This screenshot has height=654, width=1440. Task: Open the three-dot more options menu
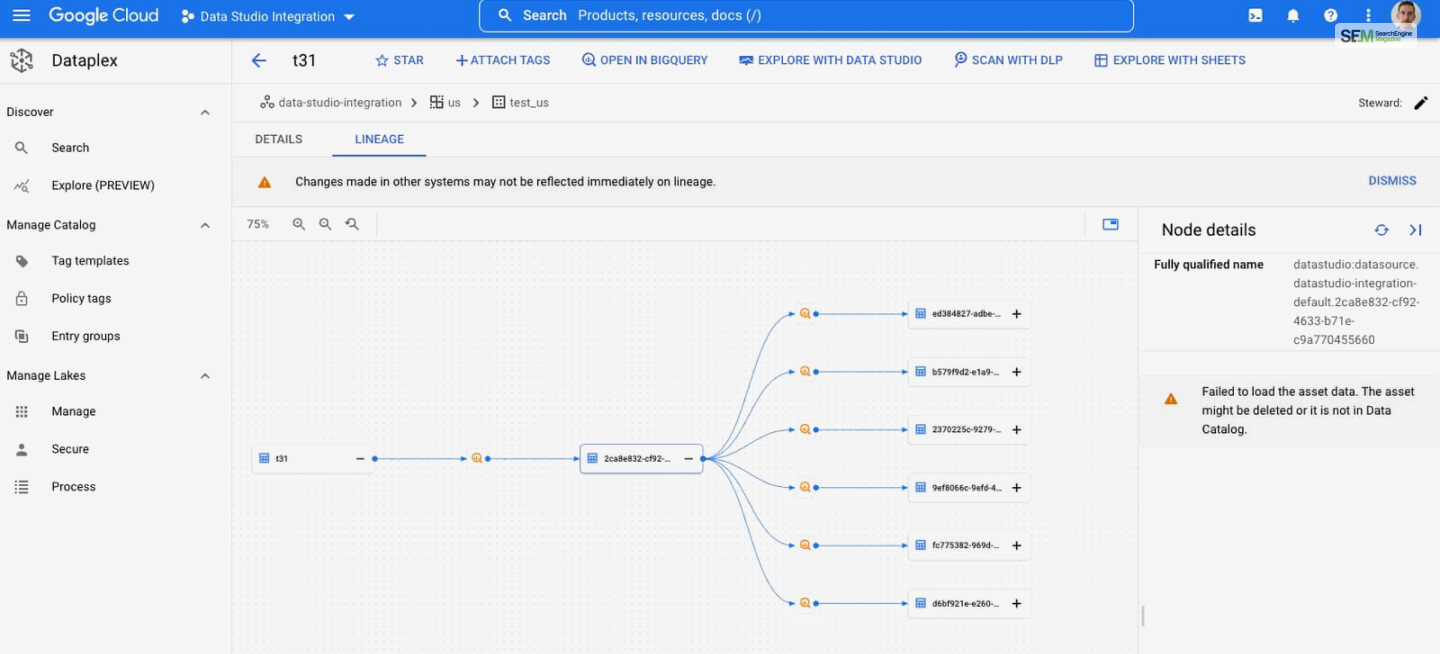[1368, 16]
